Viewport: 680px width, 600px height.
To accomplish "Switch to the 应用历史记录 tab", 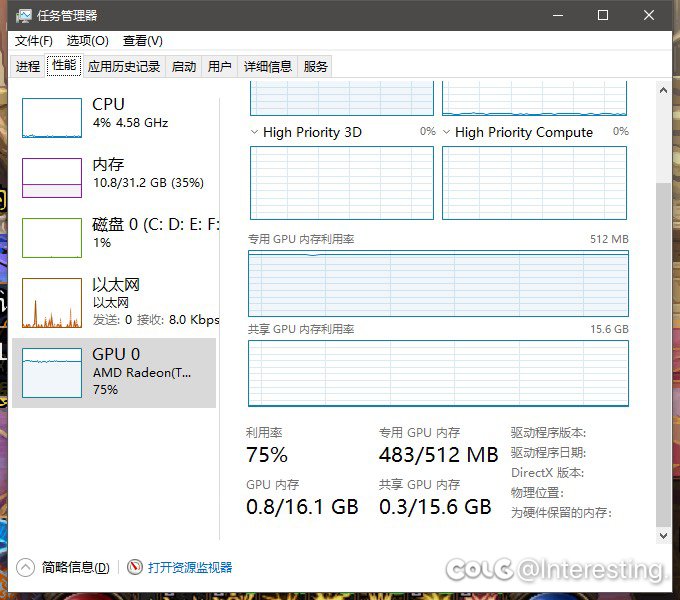I will pyautogui.click(x=124, y=67).
